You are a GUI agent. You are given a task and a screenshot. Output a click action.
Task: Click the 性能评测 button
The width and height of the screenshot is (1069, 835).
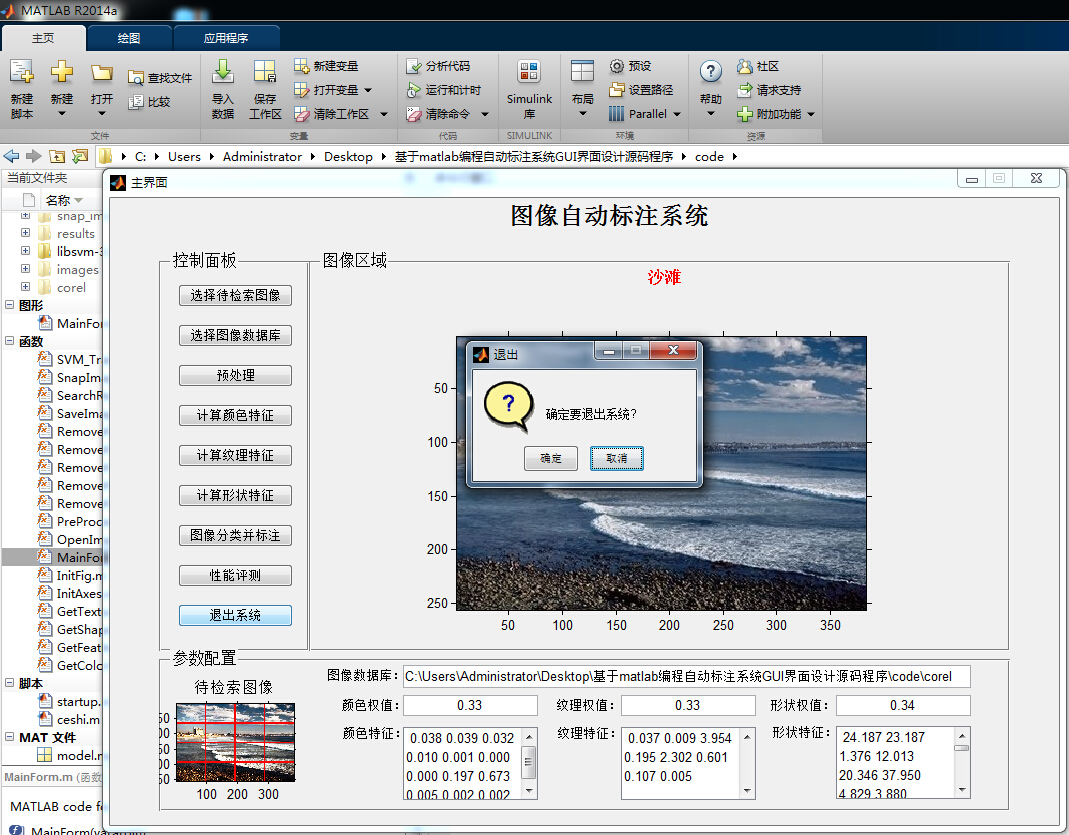coord(235,575)
